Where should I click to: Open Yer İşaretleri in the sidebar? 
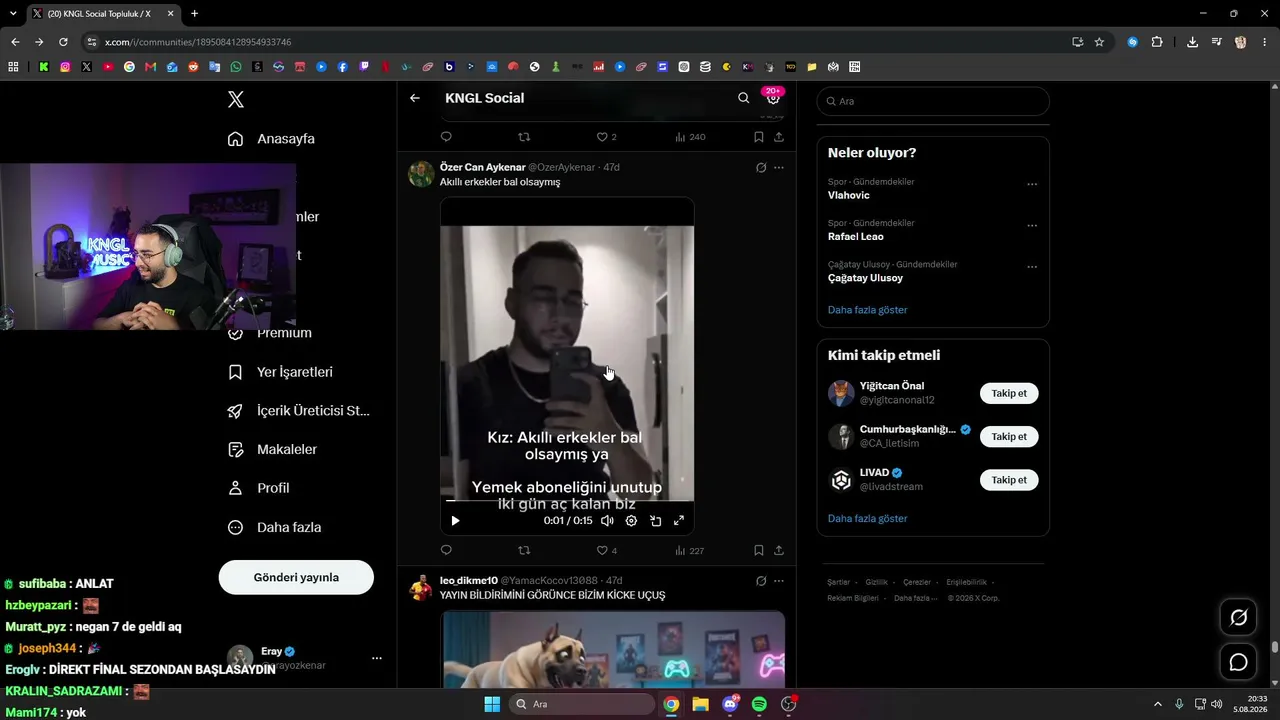pyautogui.click(x=281, y=372)
